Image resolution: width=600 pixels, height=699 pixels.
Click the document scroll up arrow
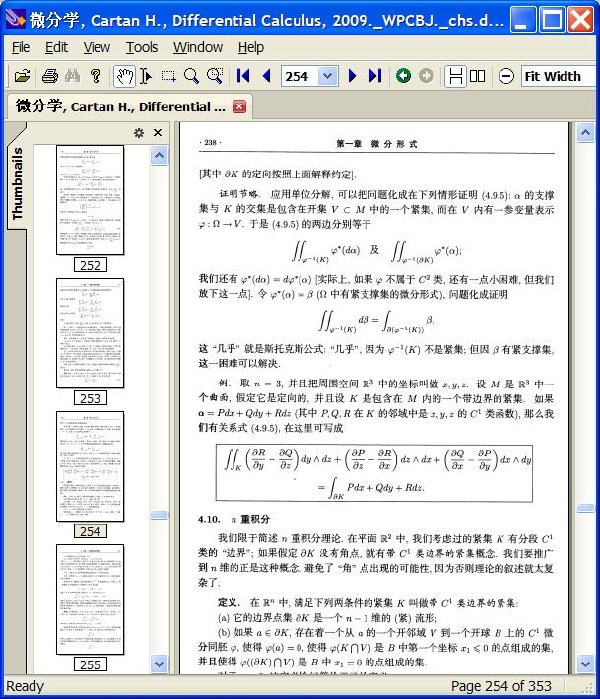pos(585,132)
